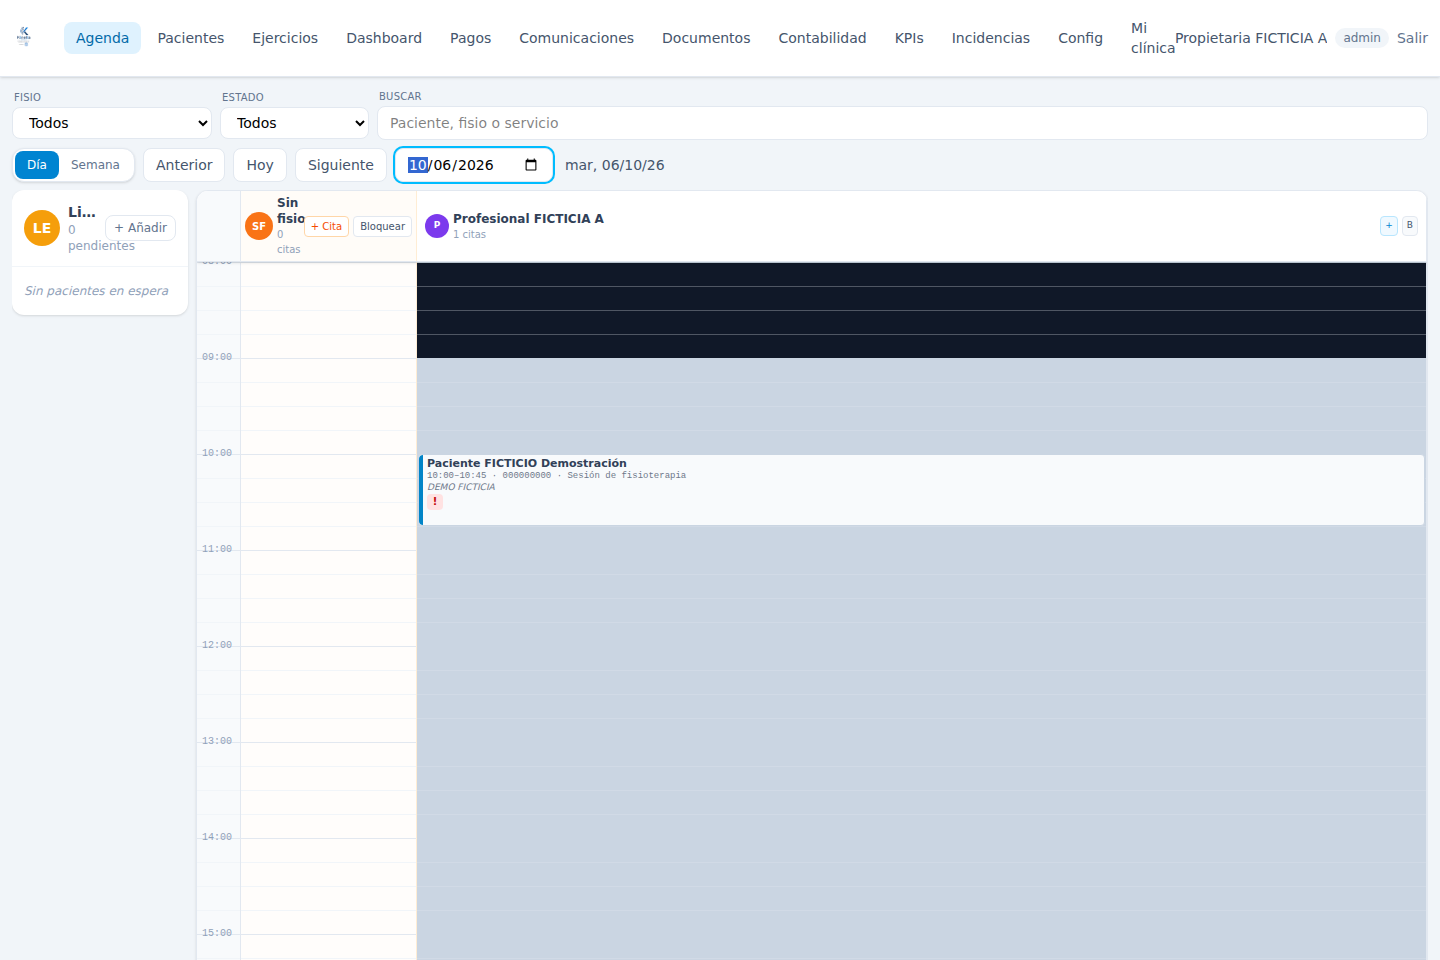Click the 'Sin pacientes en espera' message
1440x960 pixels.
pos(97,291)
